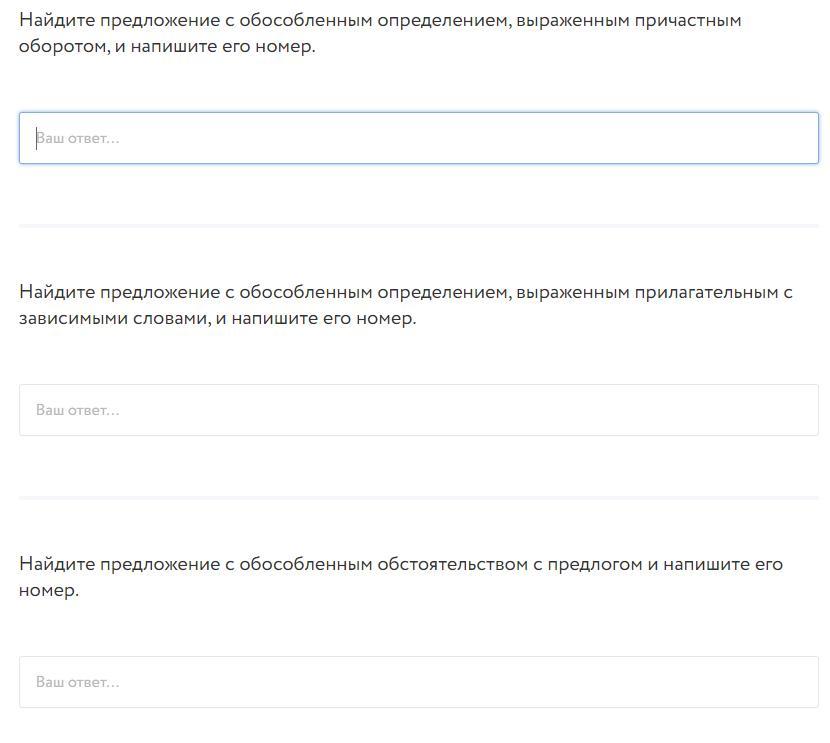
Task: Click the divider line below the second answer field
Action: coord(418,497)
